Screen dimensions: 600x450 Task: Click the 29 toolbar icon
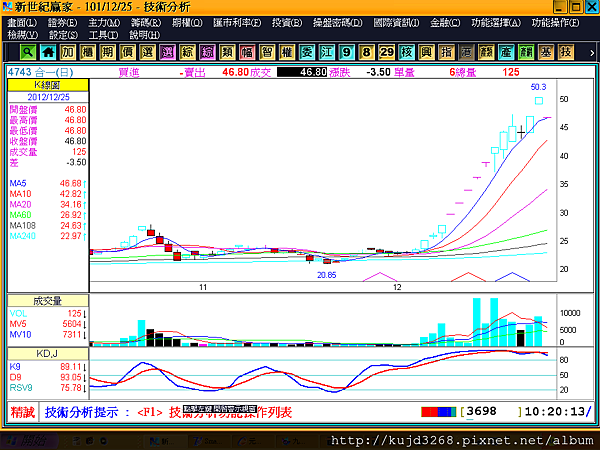point(386,52)
